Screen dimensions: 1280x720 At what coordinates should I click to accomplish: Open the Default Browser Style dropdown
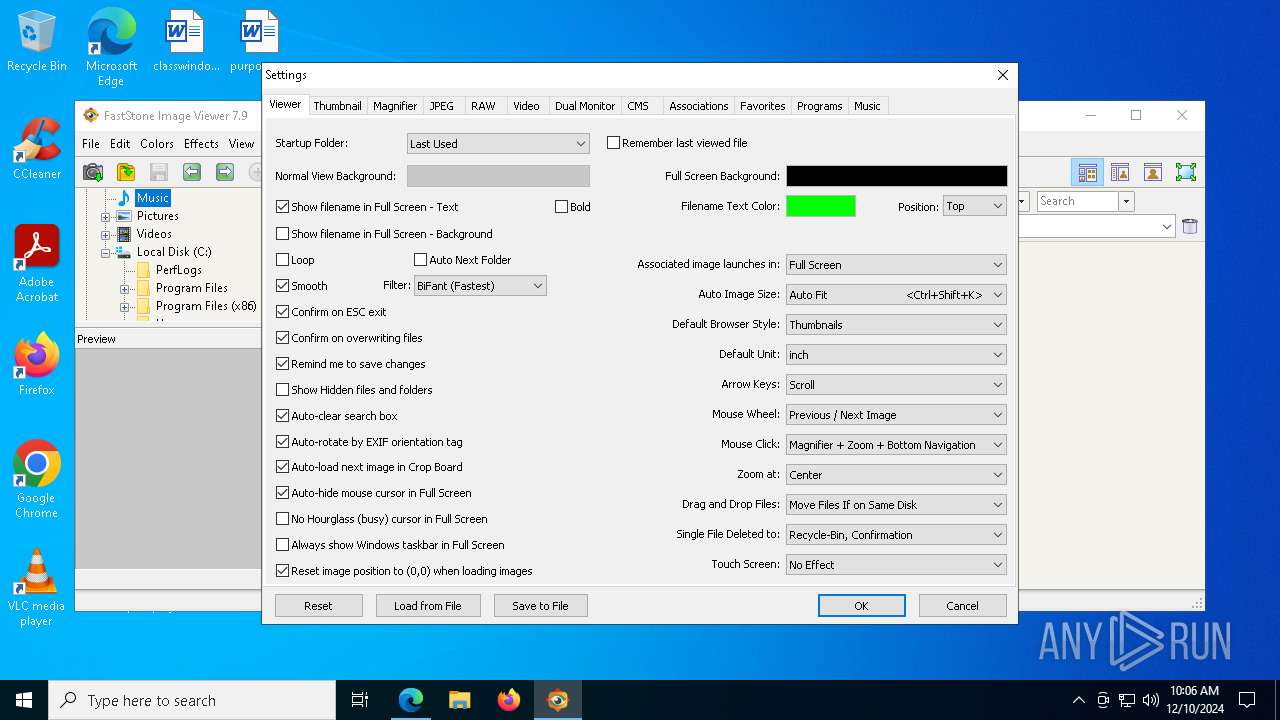coord(896,325)
